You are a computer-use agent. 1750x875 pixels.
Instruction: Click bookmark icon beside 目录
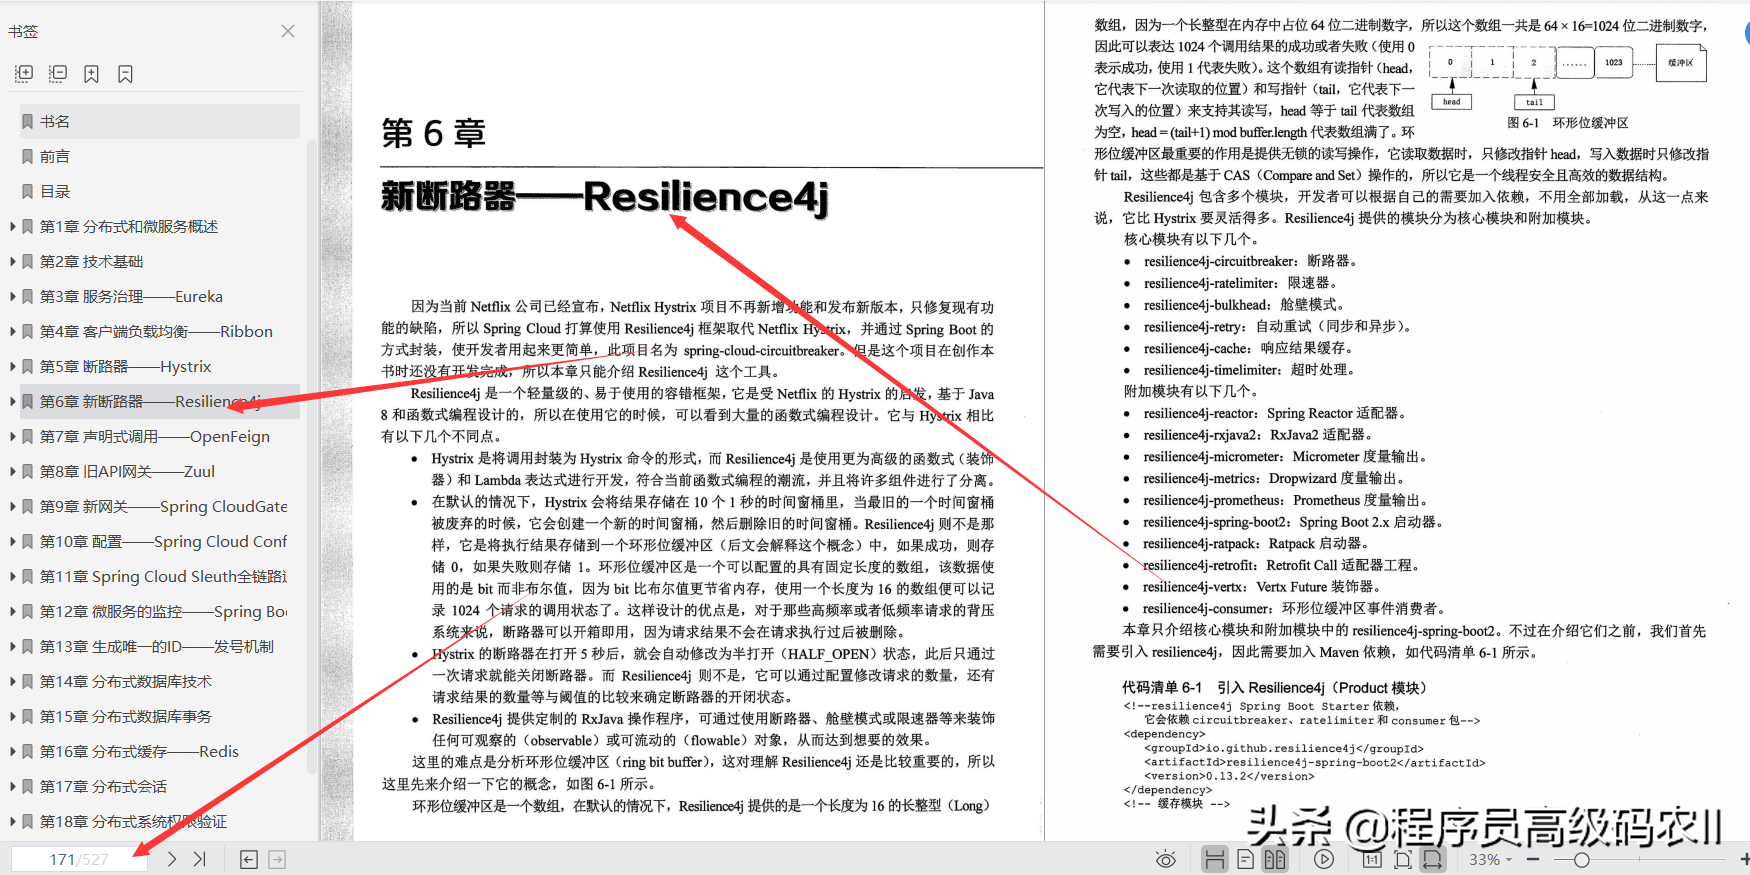pyautogui.click(x=28, y=191)
